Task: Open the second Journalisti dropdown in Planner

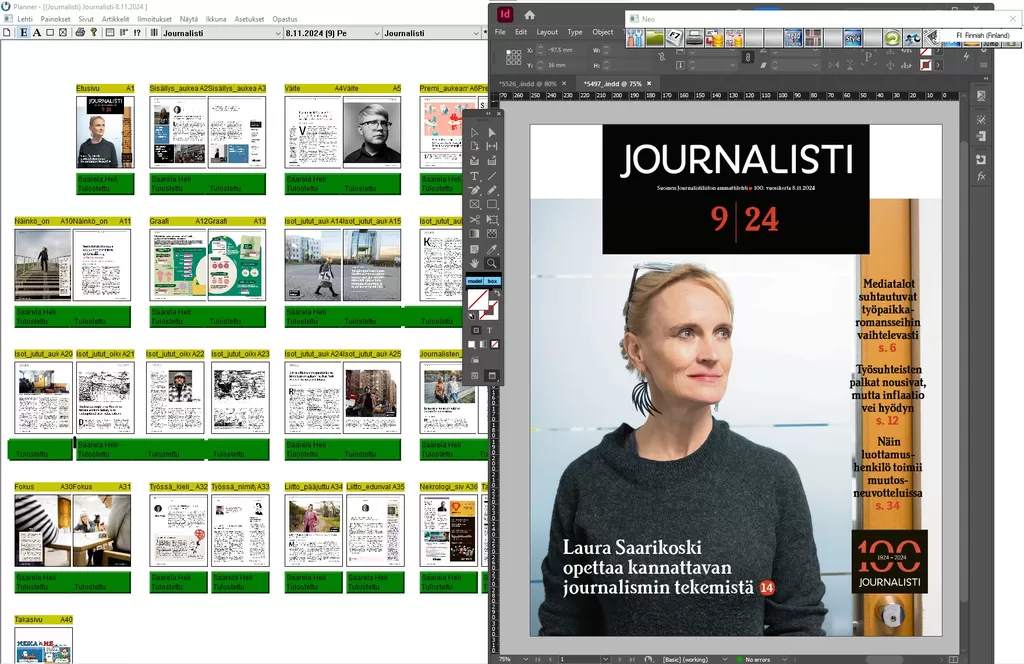Action: click(432, 33)
